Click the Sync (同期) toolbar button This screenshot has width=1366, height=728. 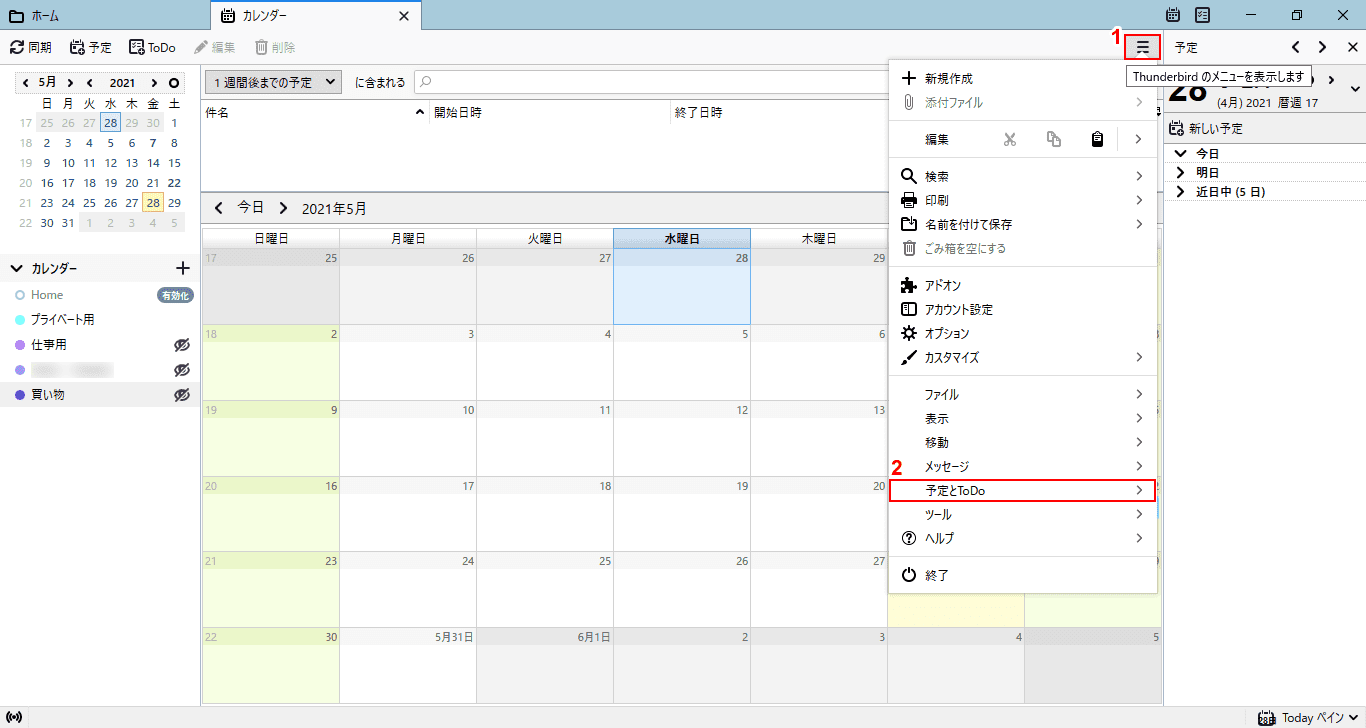coord(31,47)
